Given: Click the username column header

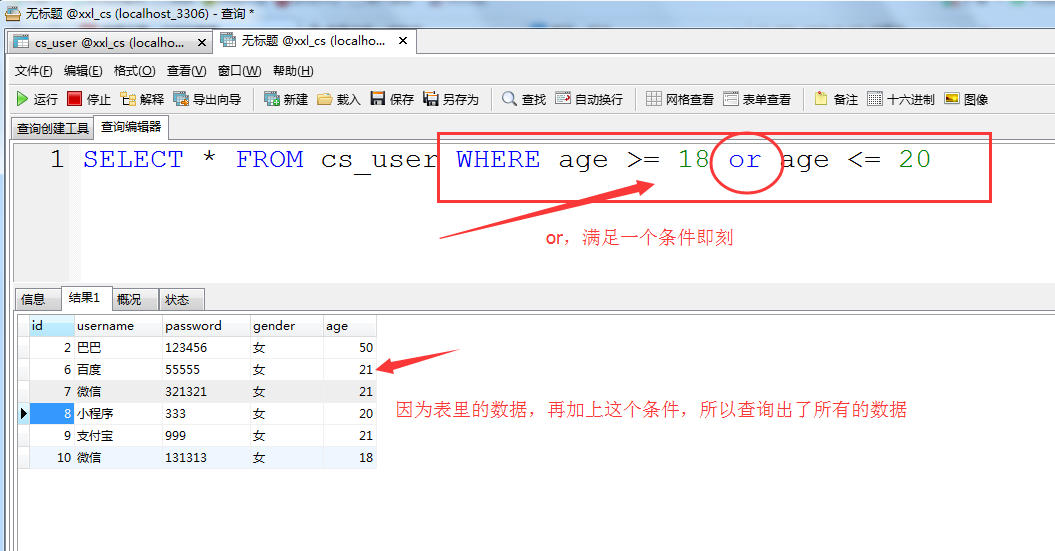Looking at the screenshot, I should 118,326.
